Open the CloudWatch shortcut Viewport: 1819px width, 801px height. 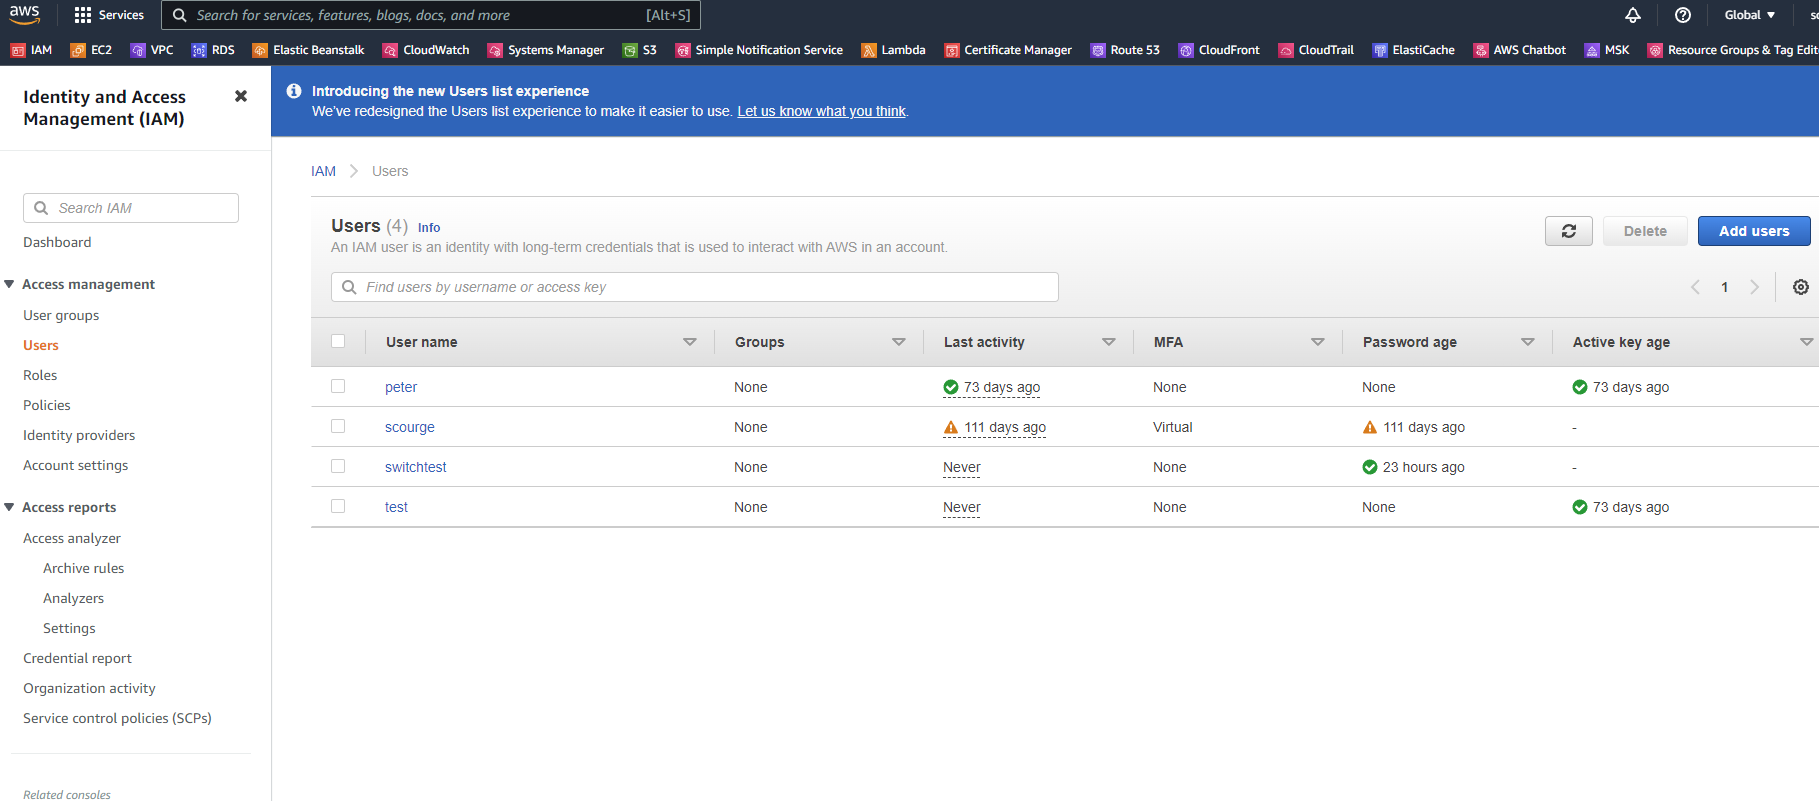(x=426, y=50)
